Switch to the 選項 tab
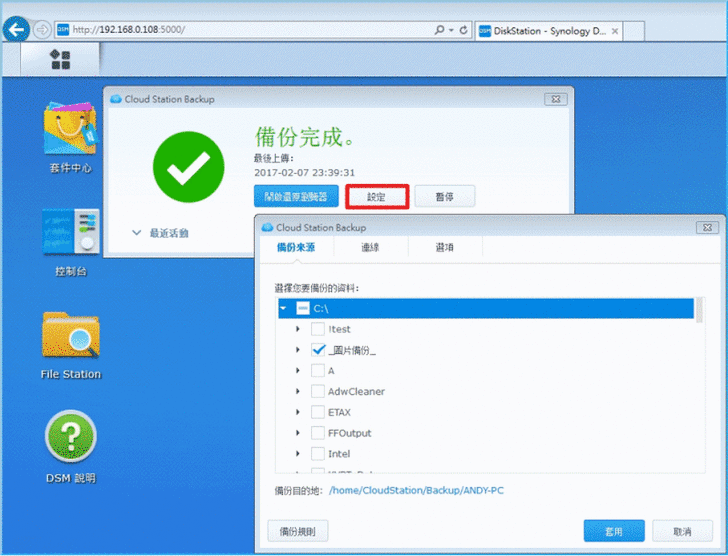The height and width of the screenshot is (556, 728). 445,247
